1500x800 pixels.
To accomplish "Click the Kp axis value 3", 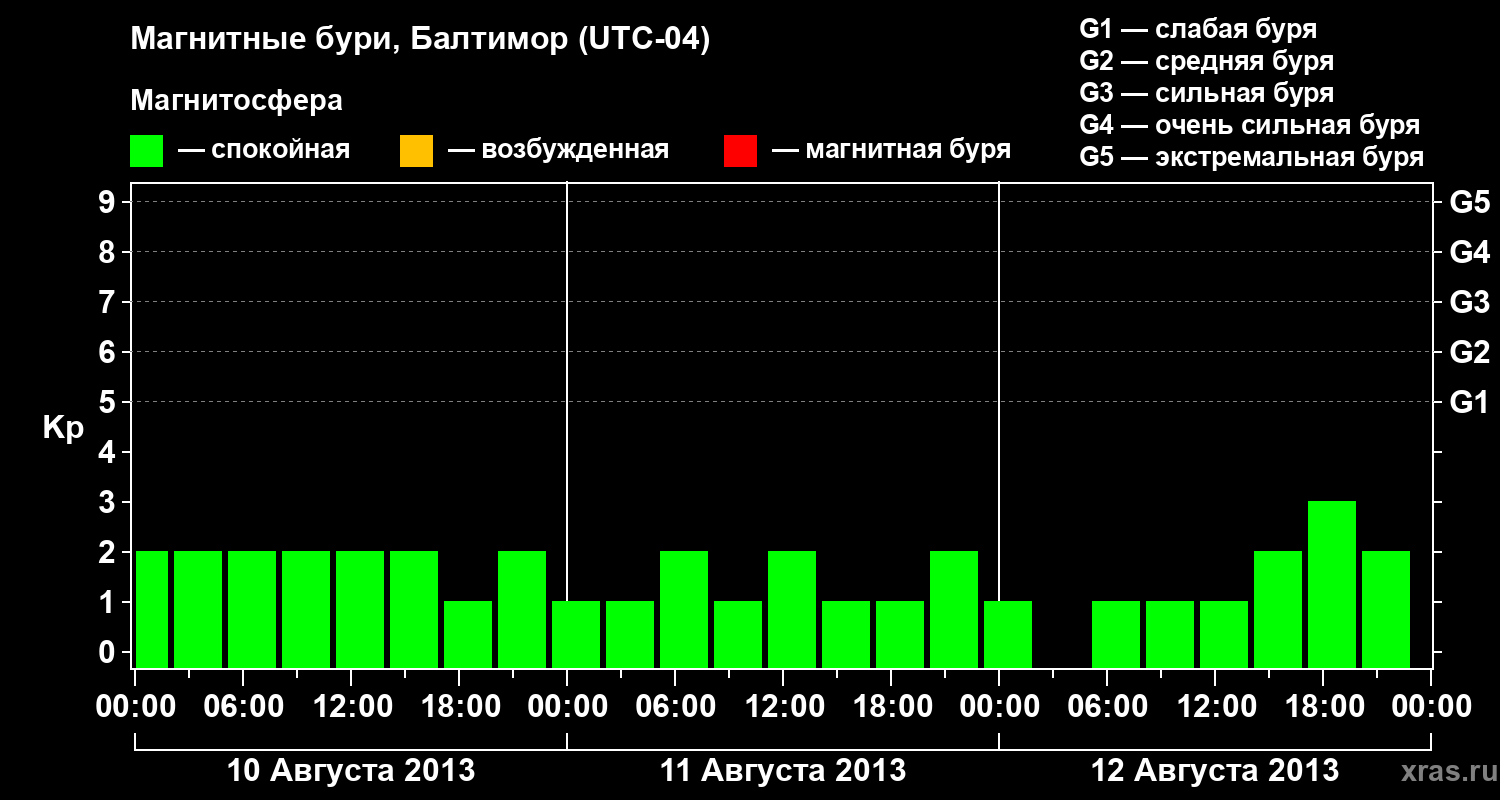I will (x=109, y=502).
